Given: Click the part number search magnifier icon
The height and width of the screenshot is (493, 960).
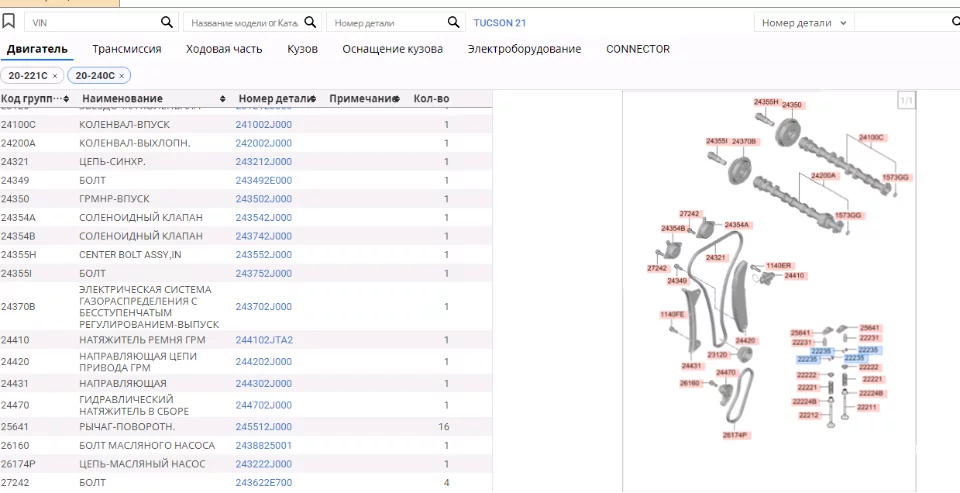Looking at the screenshot, I should pos(453,22).
